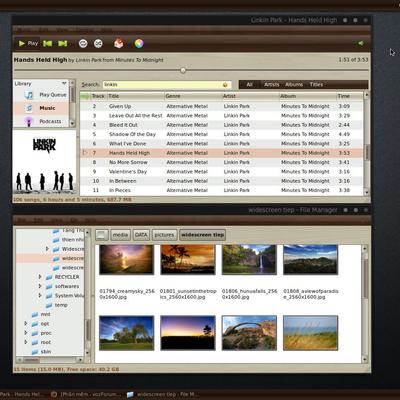The width and height of the screenshot is (400, 400).
Task: Select the song What I've Done
Action: (x=222, y=144)
